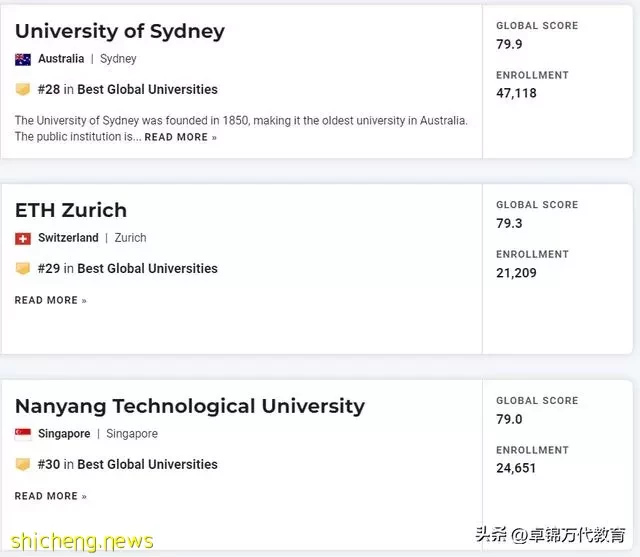Click the Switzerland country label

[x=68, y=238]
